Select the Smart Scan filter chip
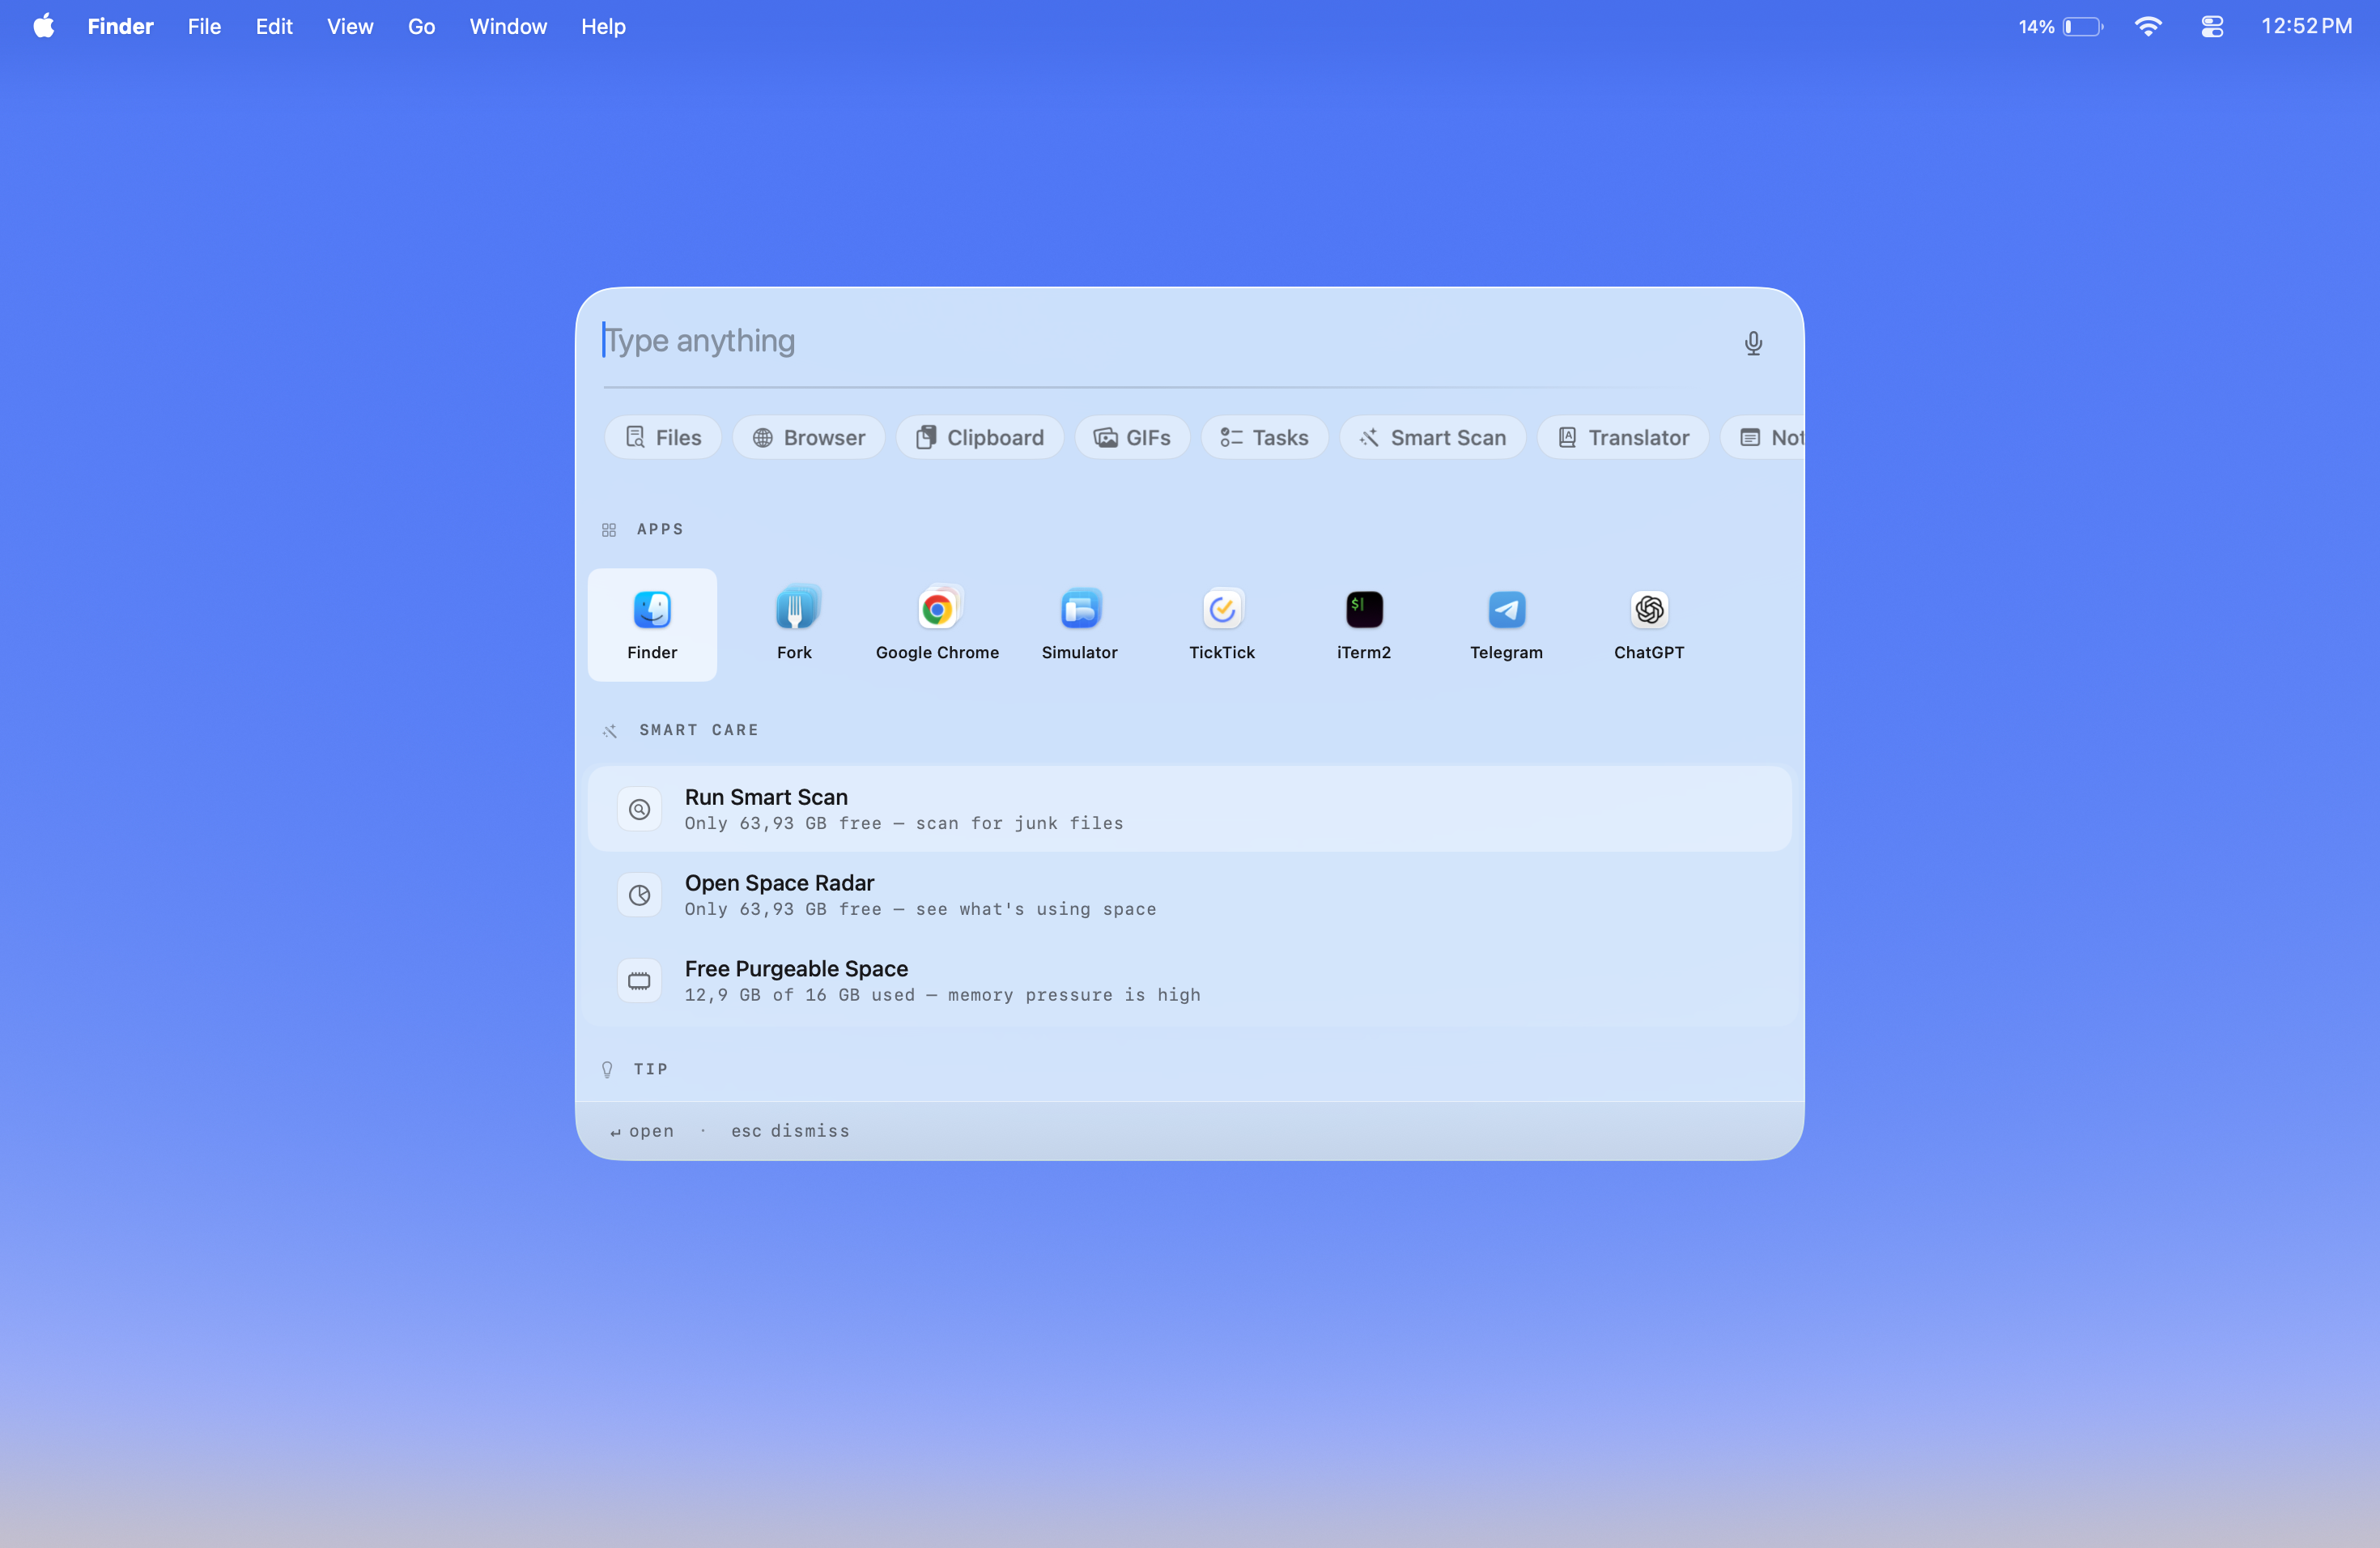The width and height of the screenshot is (2380, 1548). click(x=1433, y=437)
